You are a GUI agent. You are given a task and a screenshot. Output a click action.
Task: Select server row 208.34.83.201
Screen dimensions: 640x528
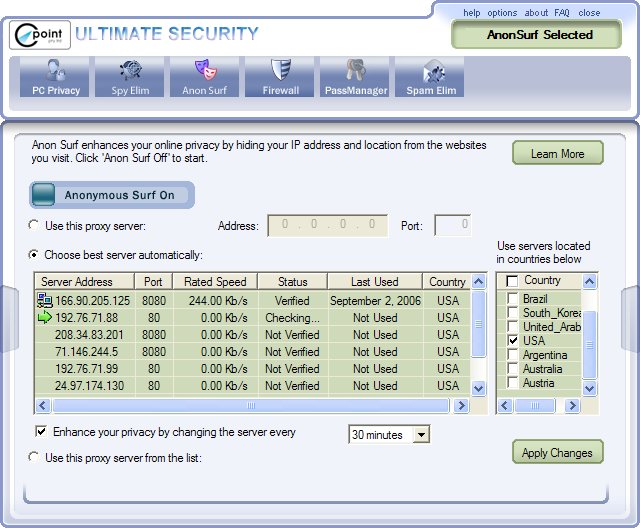252,335
